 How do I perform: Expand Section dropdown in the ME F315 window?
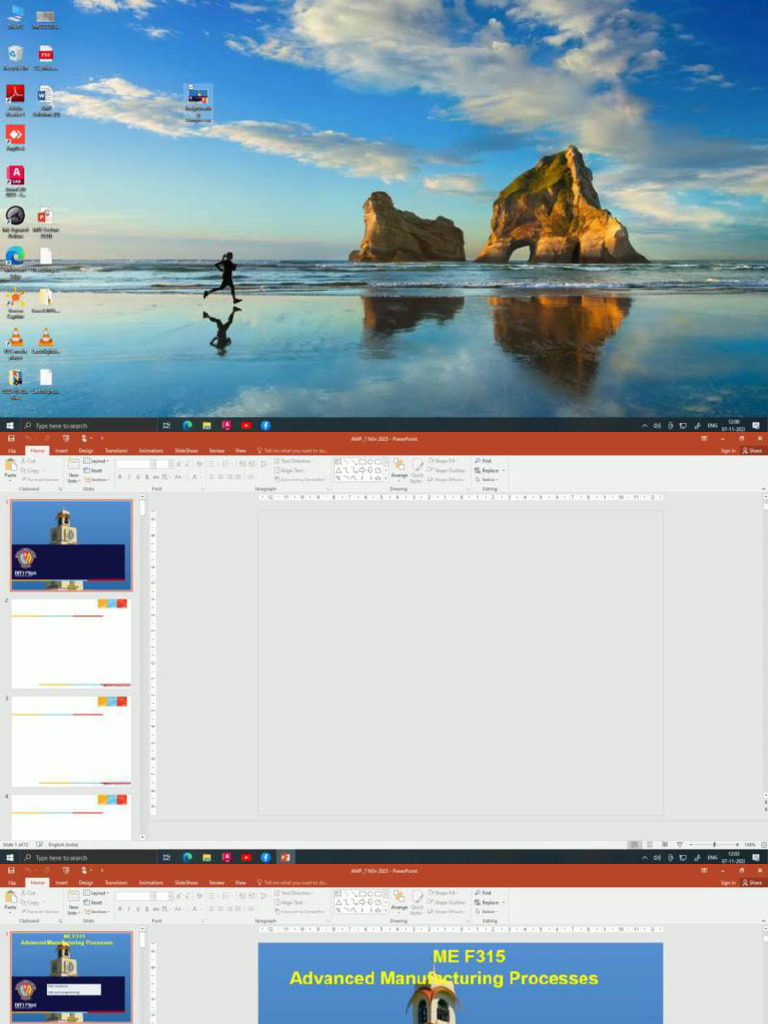coord(98,911)
